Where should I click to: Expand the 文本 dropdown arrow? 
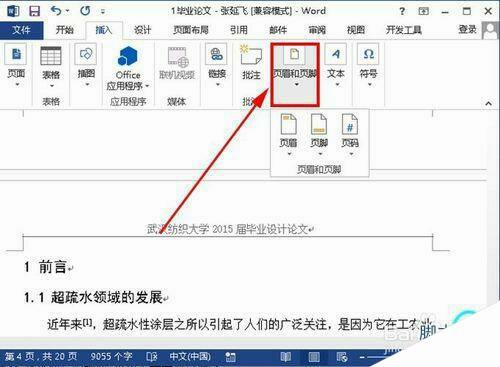(337, 84)
